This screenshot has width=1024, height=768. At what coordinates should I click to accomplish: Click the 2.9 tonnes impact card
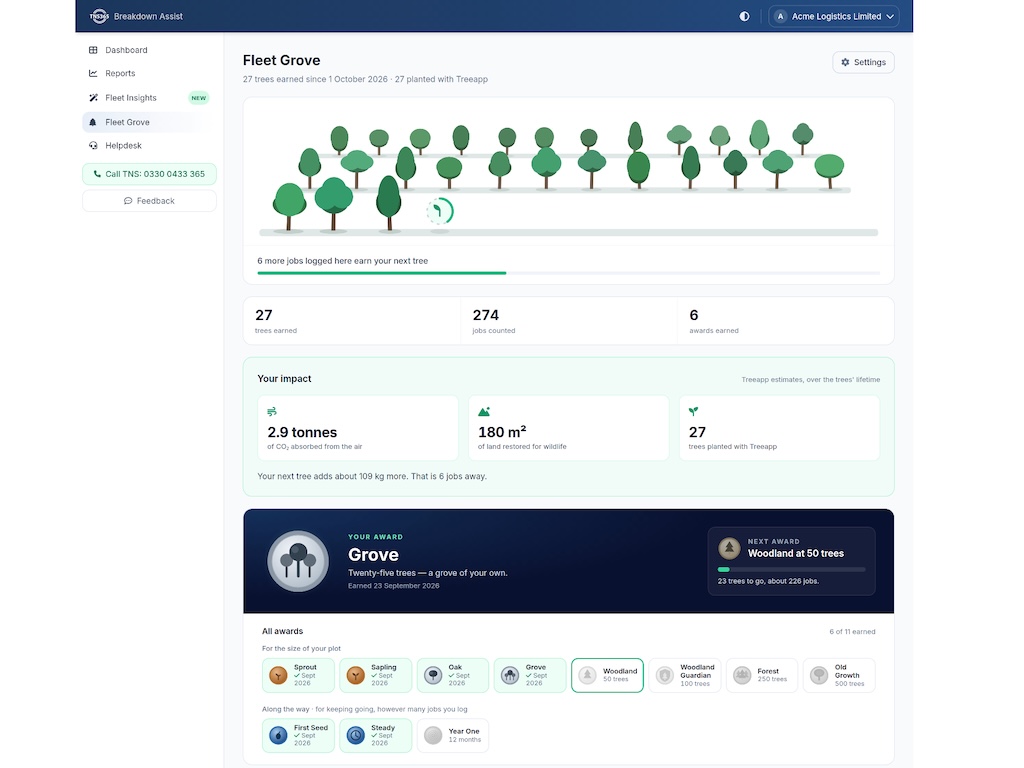point(358,428)
